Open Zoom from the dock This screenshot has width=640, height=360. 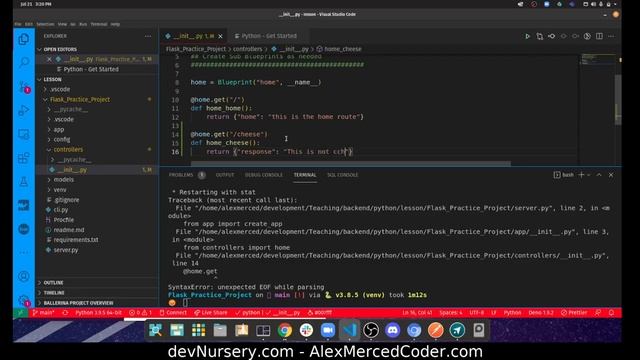tap(328, 330)
